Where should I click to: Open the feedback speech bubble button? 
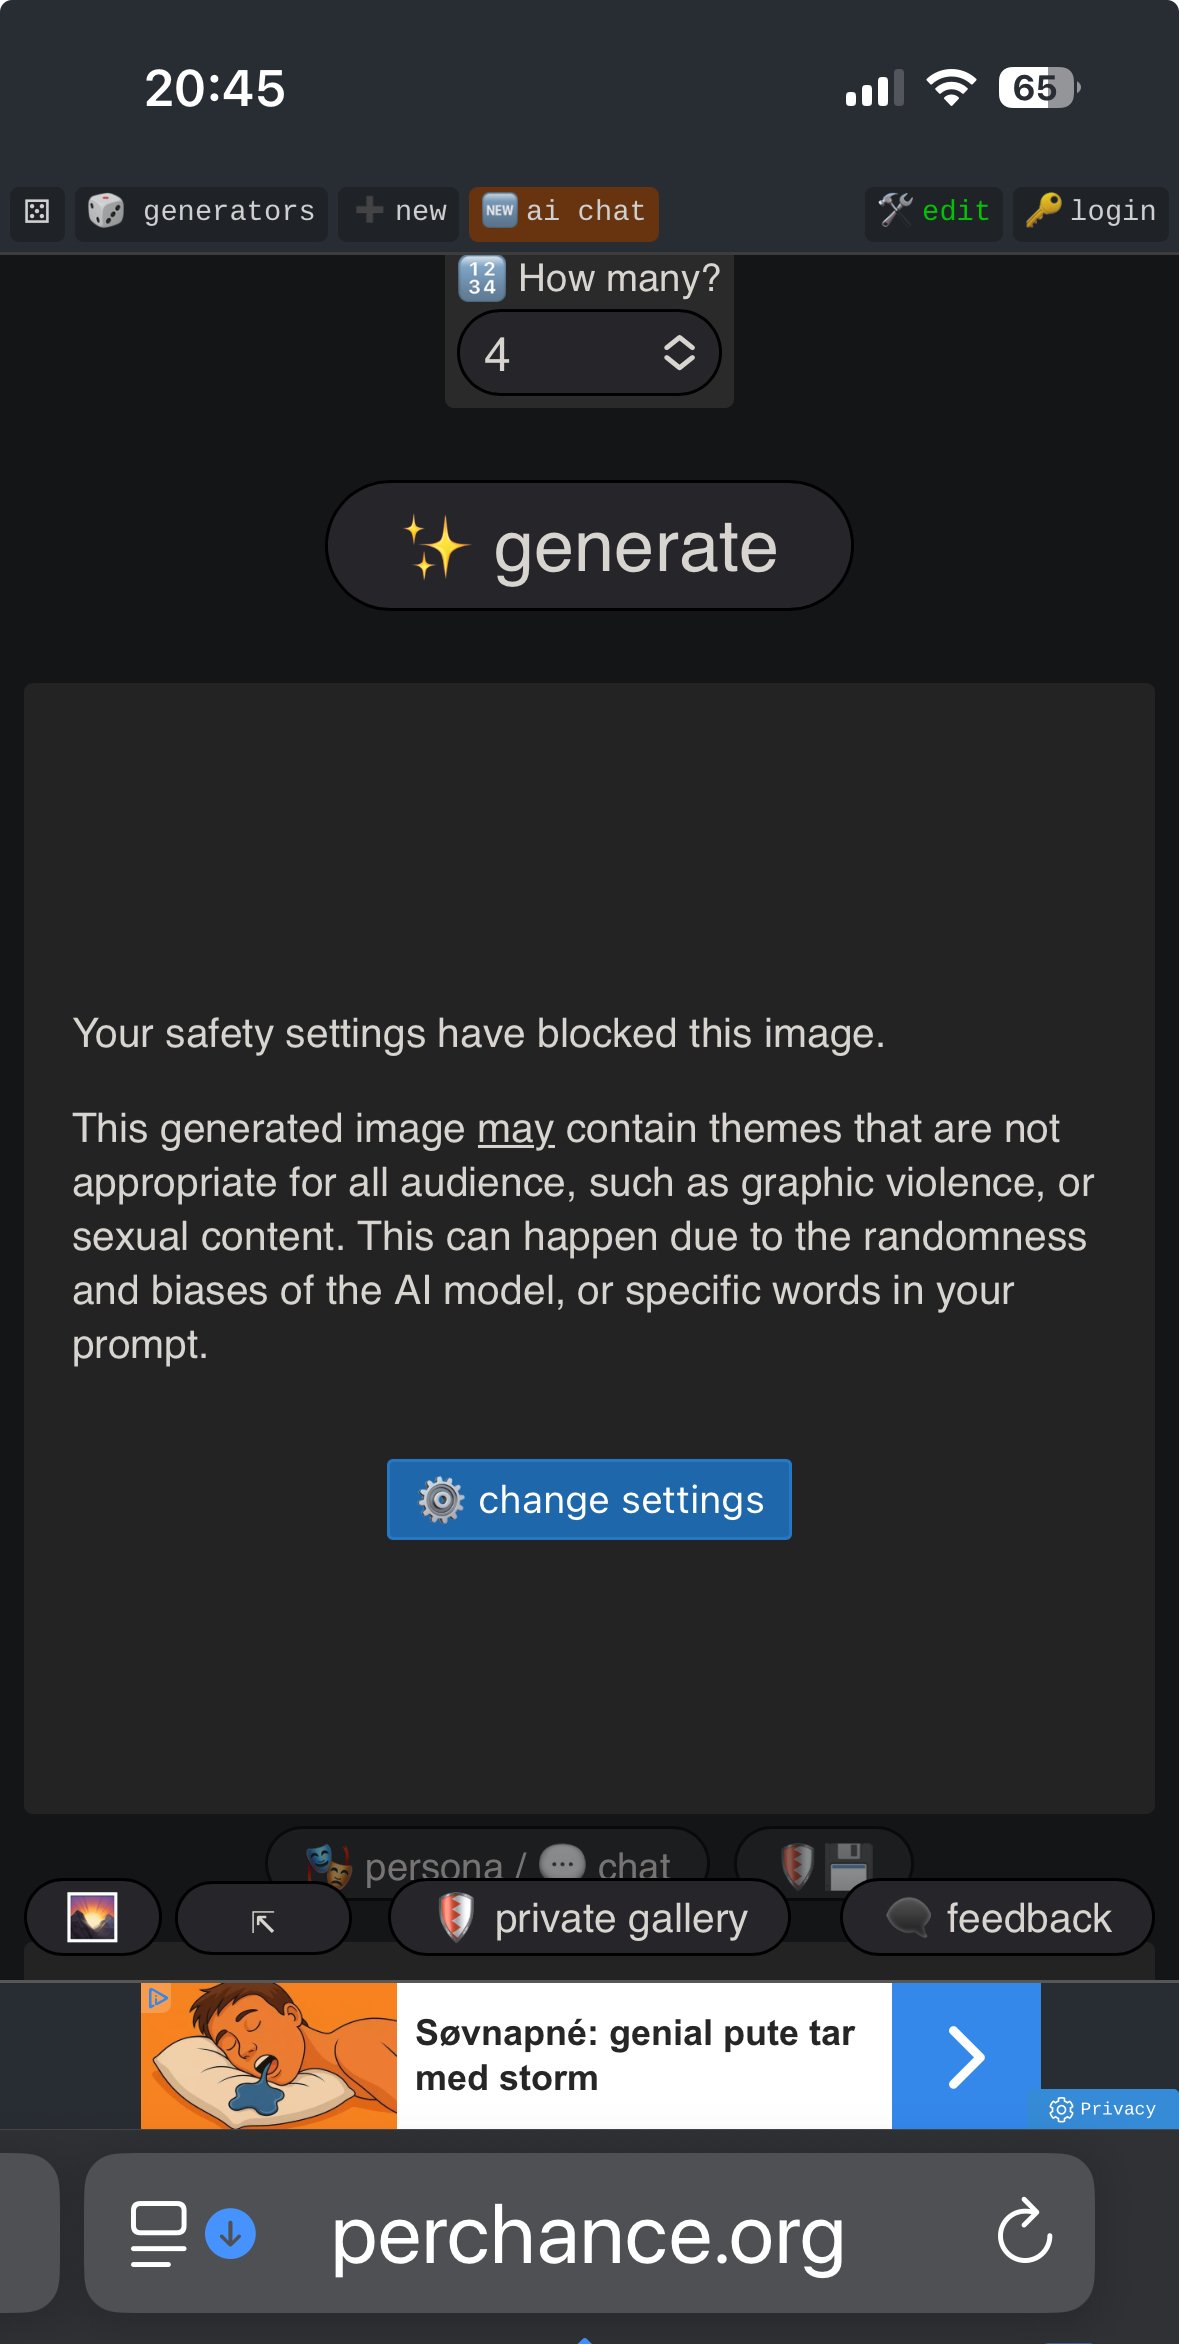(997, 1918)
